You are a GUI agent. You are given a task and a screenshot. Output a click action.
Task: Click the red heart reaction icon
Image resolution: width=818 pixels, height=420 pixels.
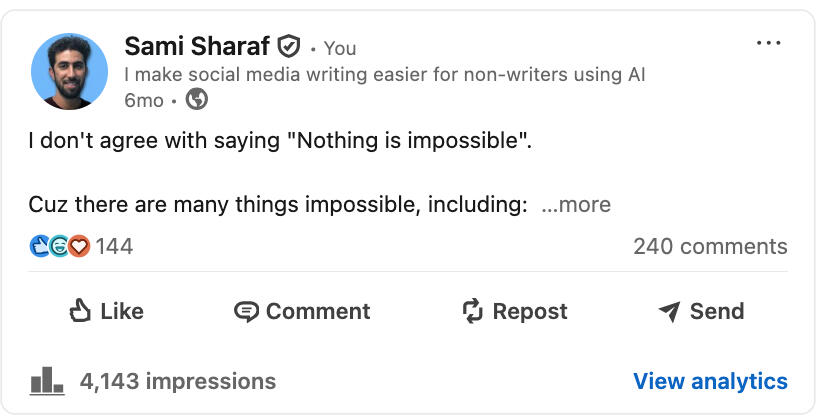point(78,246)
